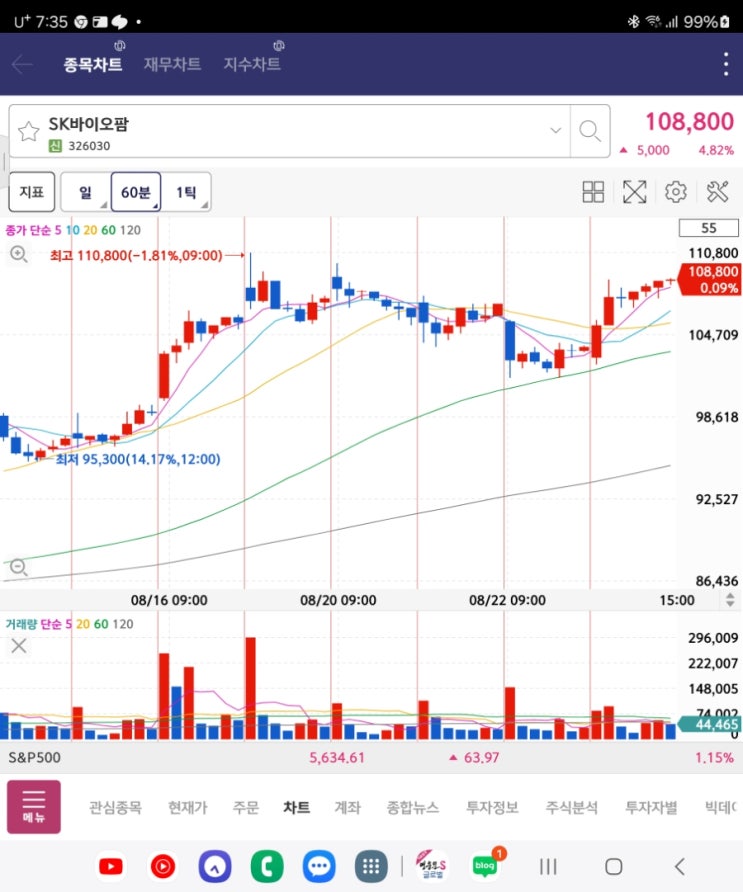Zoom out on the chart

click(x=19, y=567)
